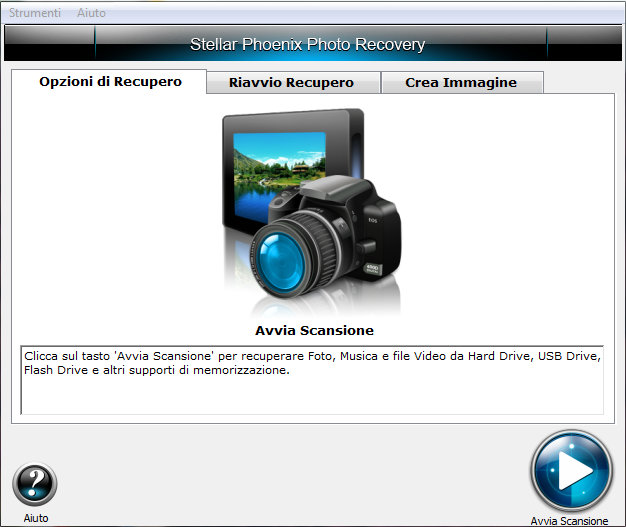Viewport: 626px width, 527px height.
Task: Click the camera and photo frame image
Action: pyautogui.click(x=312, y=211)
